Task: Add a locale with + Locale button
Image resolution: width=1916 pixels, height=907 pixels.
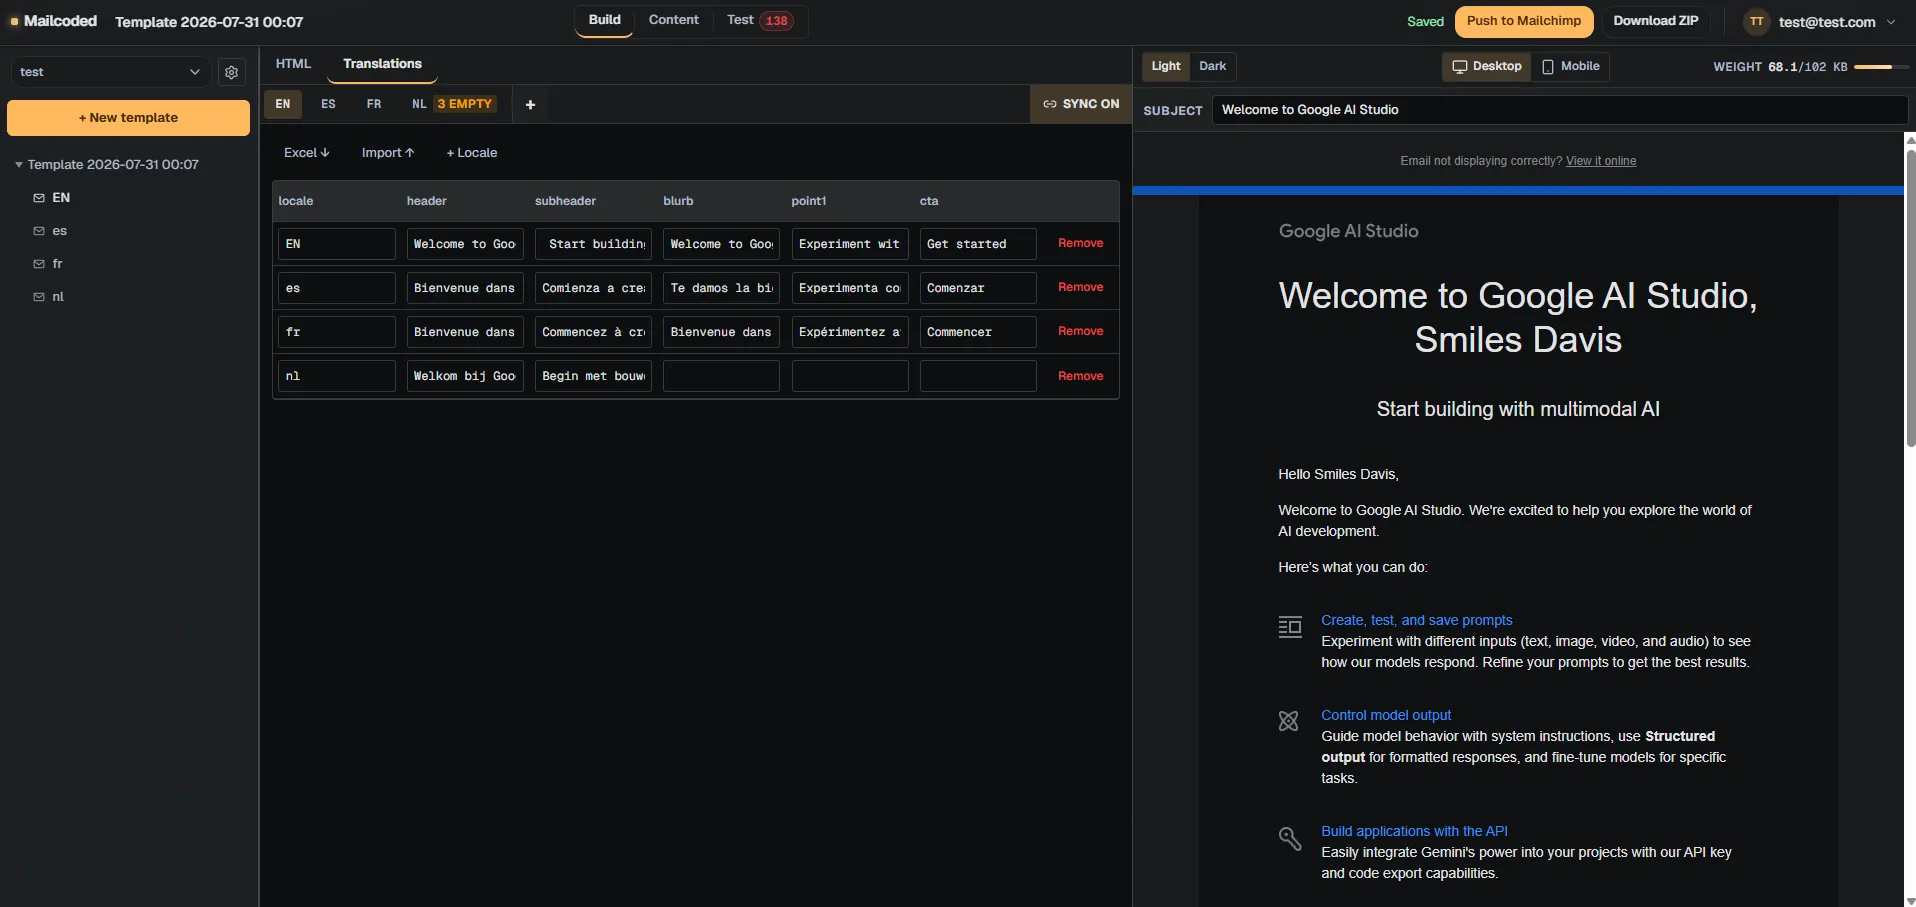Action: 472,153
